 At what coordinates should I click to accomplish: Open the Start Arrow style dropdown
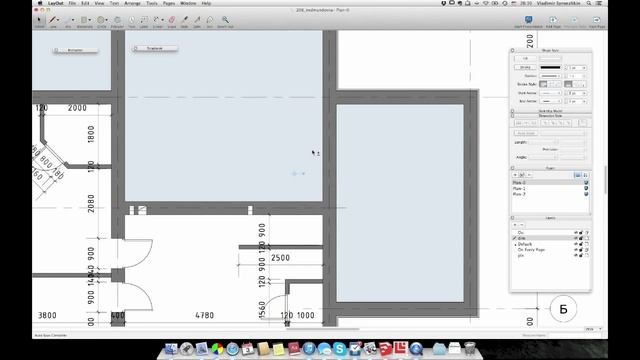tap(550, 93)
